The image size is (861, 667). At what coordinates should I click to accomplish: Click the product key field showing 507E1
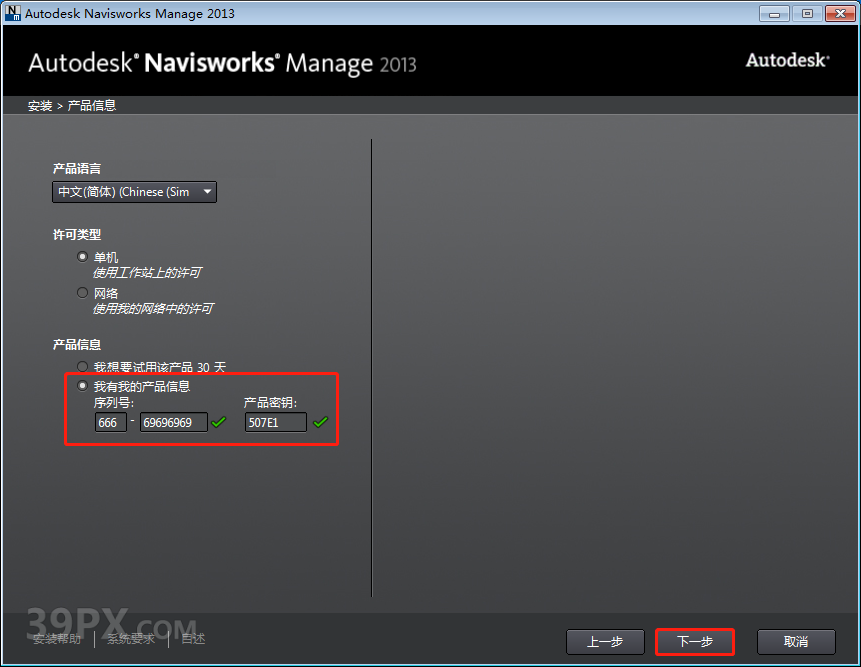275,422
